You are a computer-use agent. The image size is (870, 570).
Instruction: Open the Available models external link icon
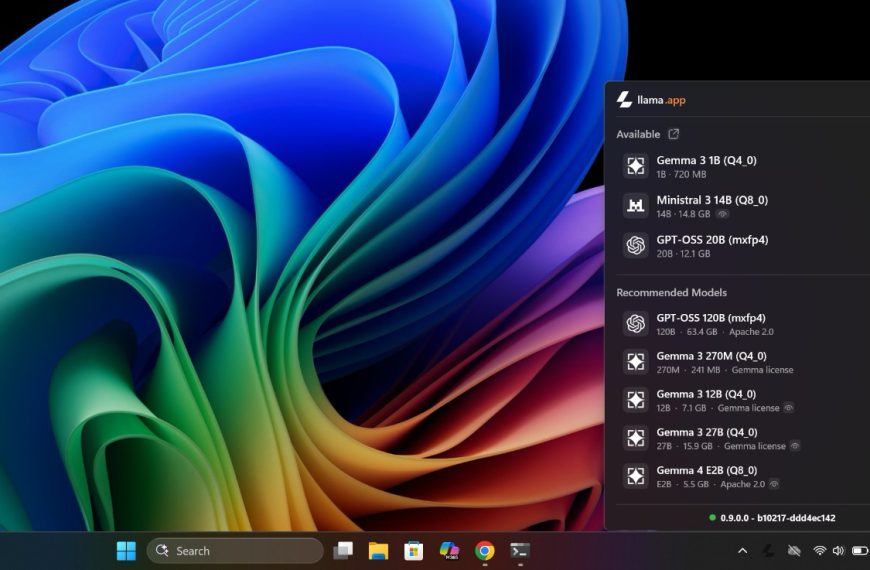coord(673,134)
